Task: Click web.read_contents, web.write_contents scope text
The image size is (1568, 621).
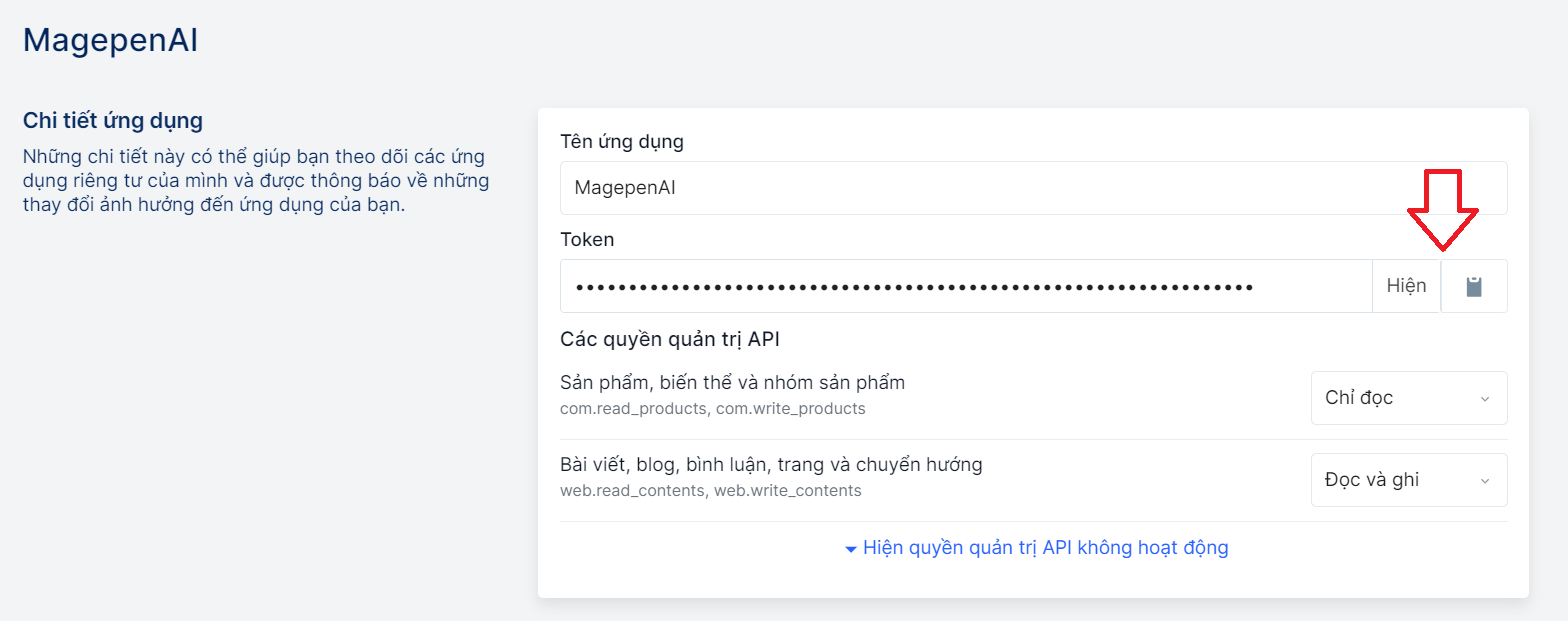Action: 711,491
